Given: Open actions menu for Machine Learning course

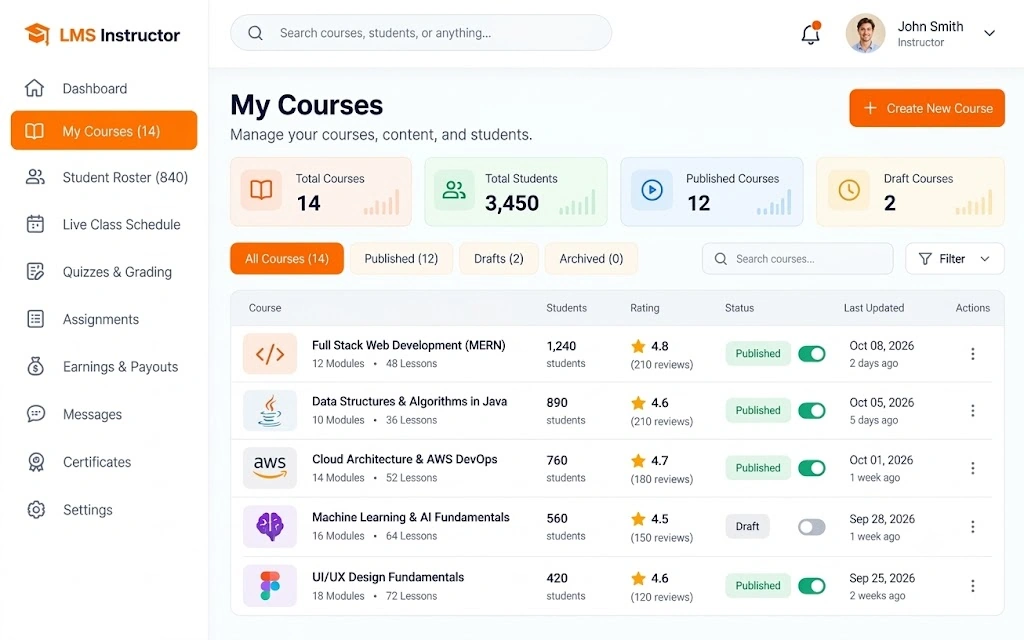Looking at the screenshot, I should point(972,526).
